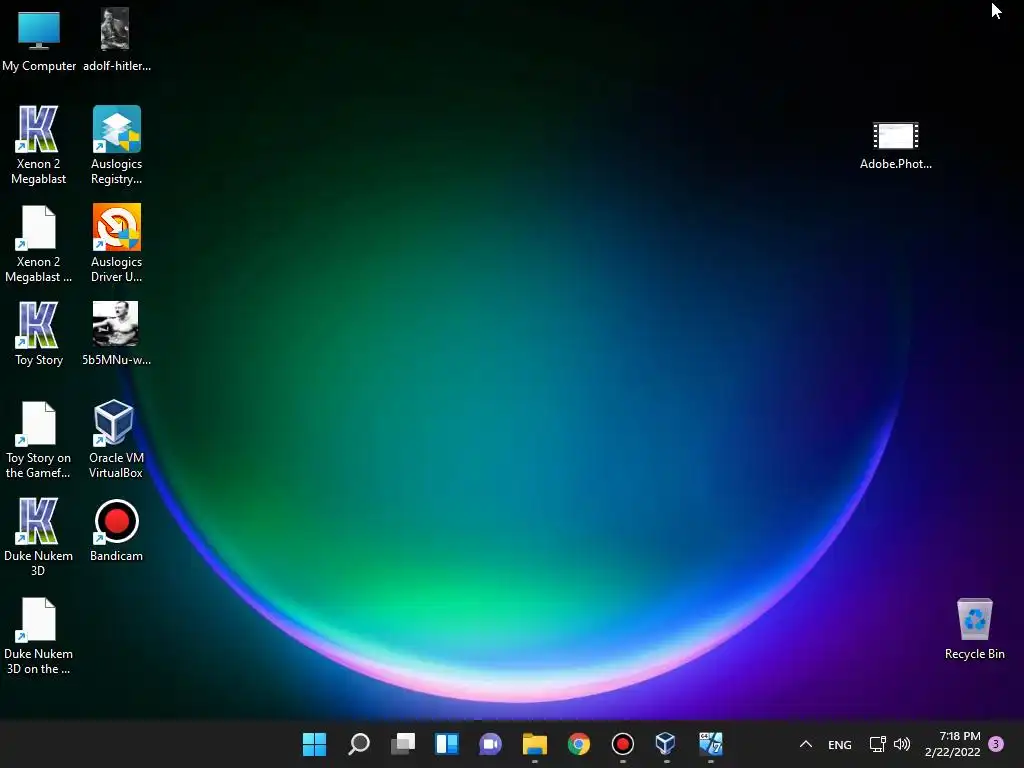
Task: Select the My Computer desktop icon
Action: pyautogui.click(x=39, y=40)
